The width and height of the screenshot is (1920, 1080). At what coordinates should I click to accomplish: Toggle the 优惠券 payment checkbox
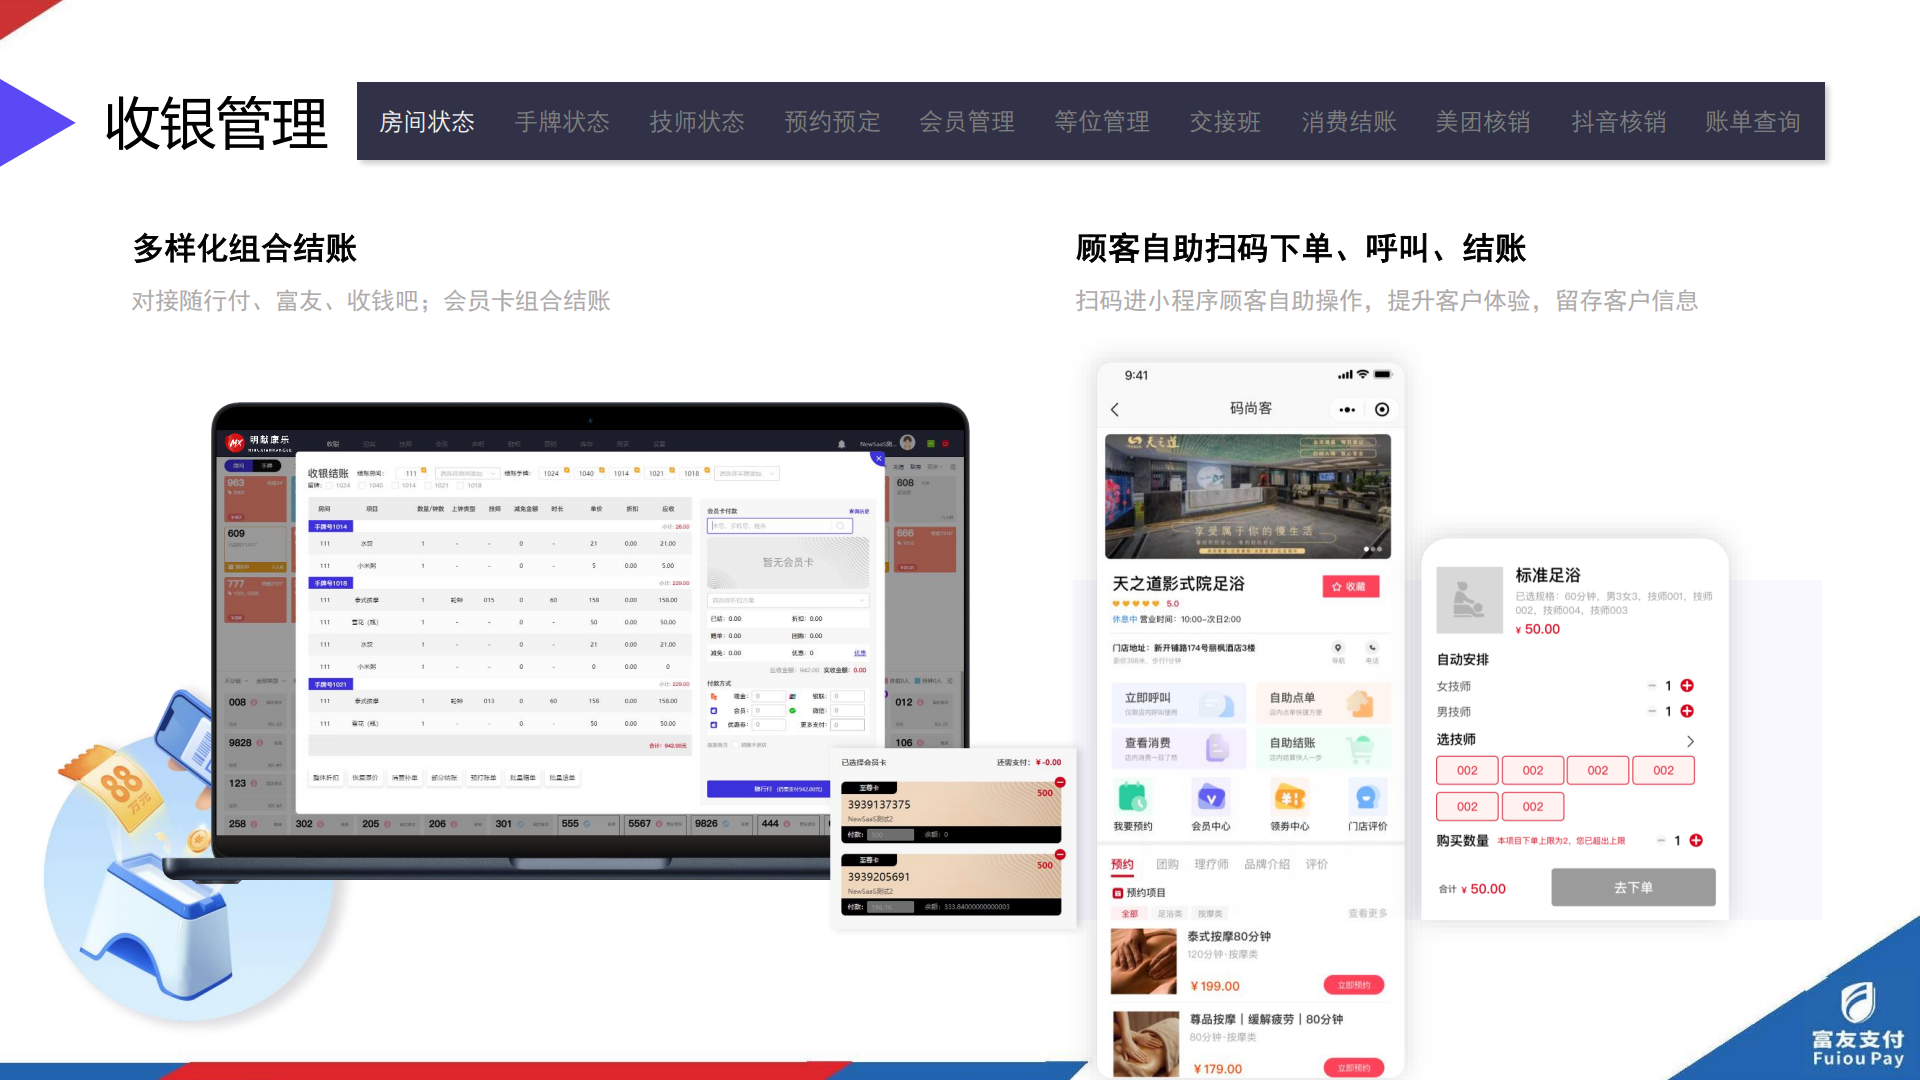click(x=714, y=725)
